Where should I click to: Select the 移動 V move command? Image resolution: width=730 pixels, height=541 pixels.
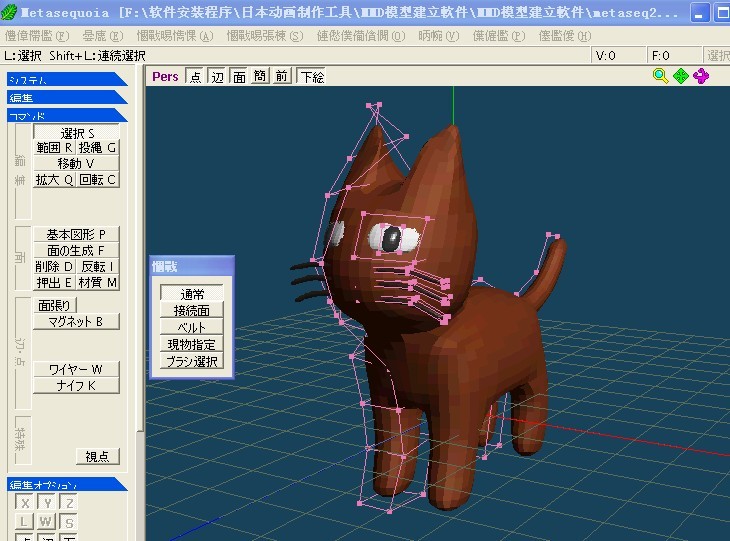[x=76, y=164]
